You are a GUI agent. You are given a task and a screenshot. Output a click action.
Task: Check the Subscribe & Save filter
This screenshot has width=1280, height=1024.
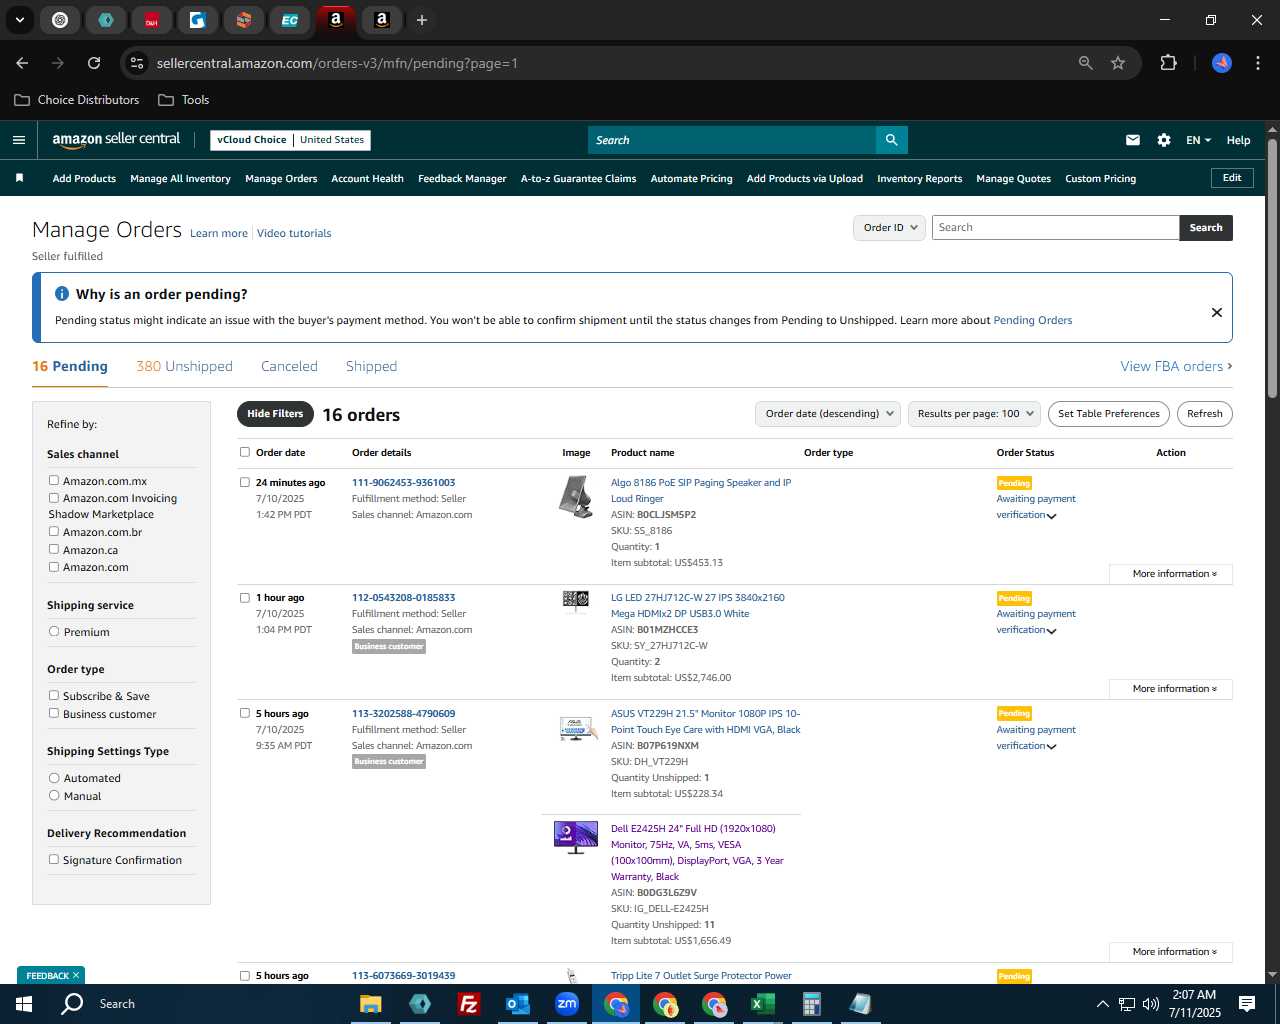click(x=54, y=696)
